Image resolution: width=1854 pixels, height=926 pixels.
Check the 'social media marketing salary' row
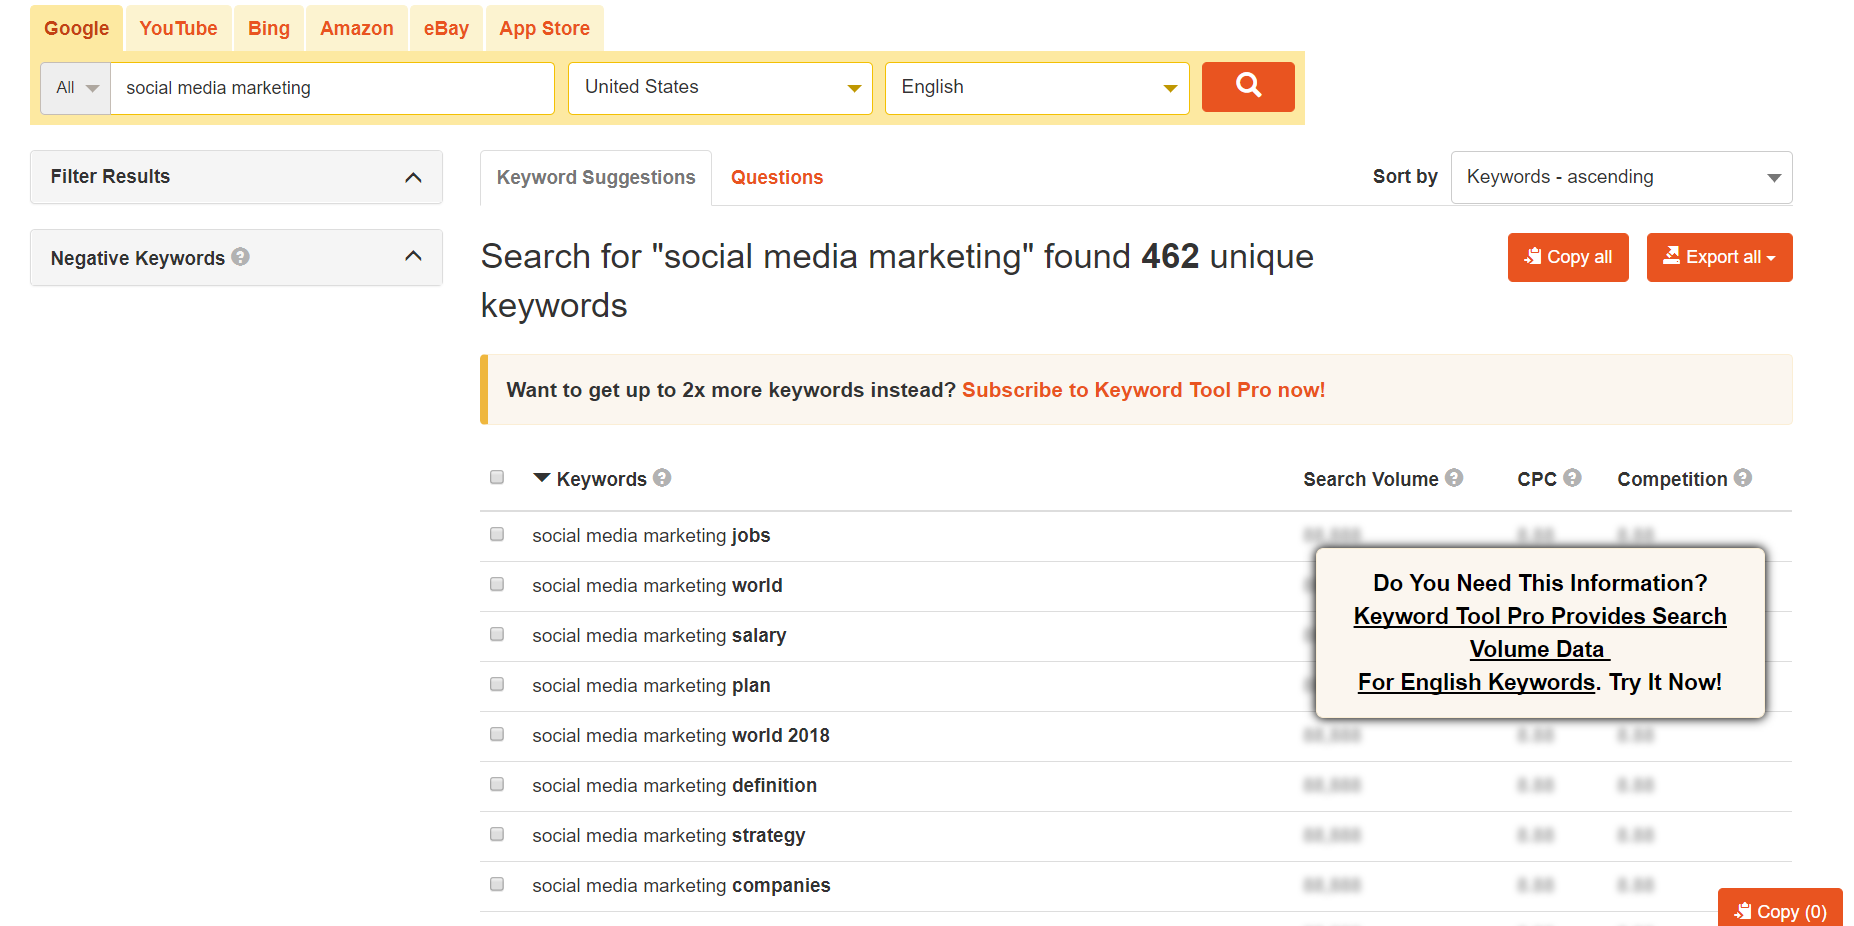(497, 634)
